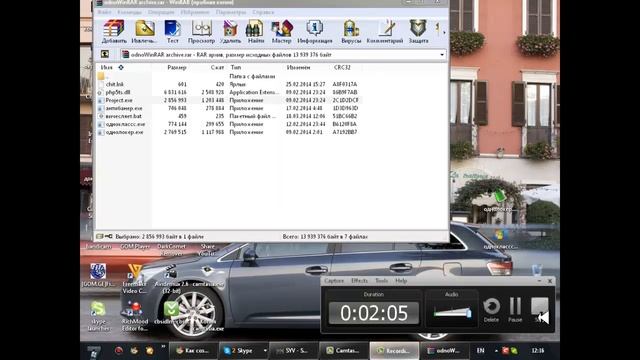
Task: Open the Избранное menu
Action: click(x=195, y=12)
